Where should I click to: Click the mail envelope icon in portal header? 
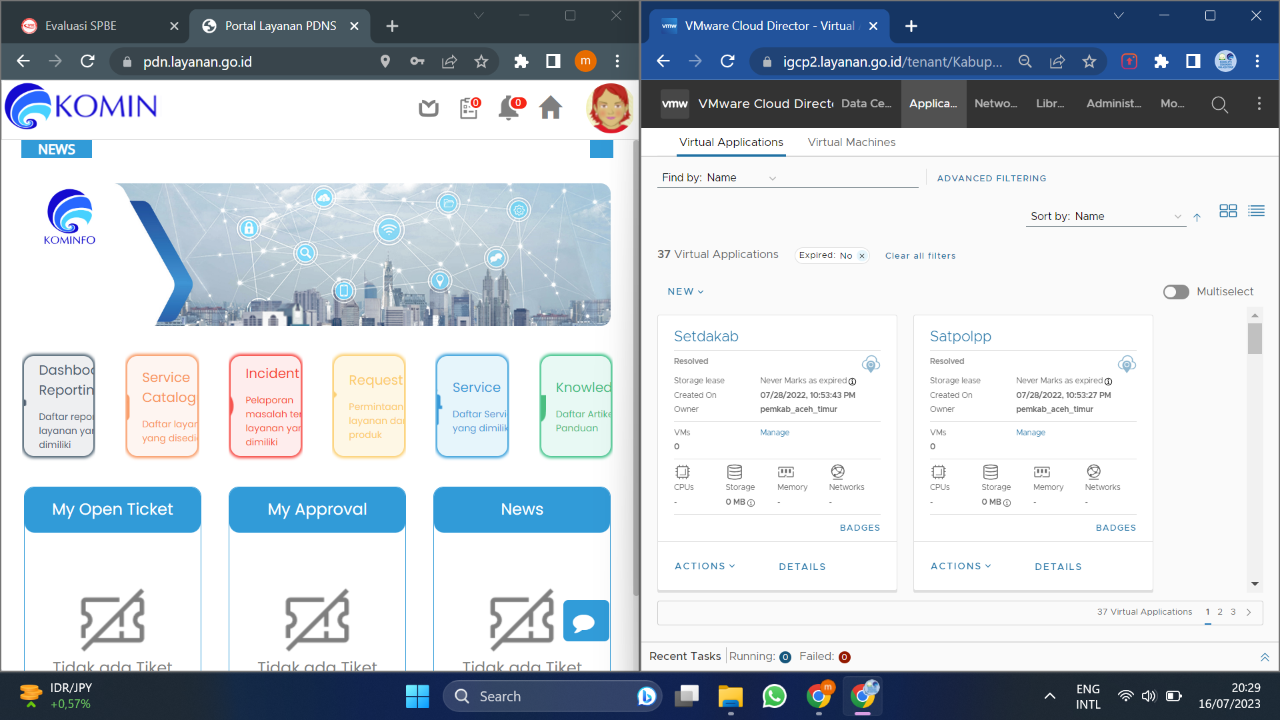(x=429, y=108)
